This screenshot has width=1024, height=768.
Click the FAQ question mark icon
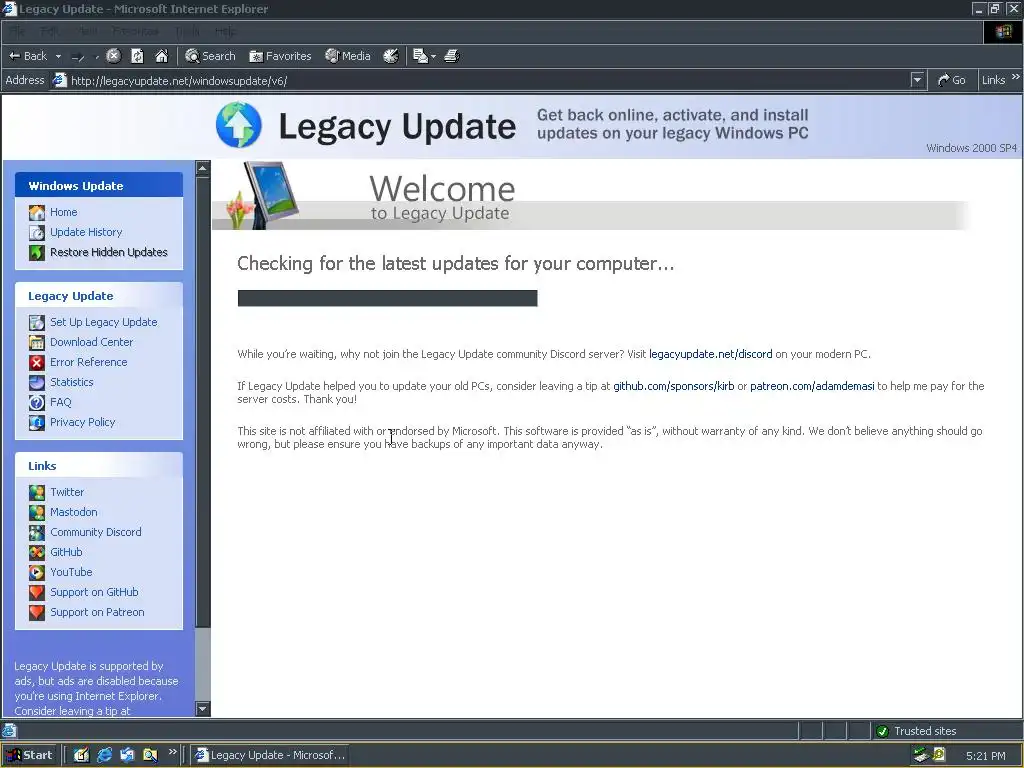[37, 402]
